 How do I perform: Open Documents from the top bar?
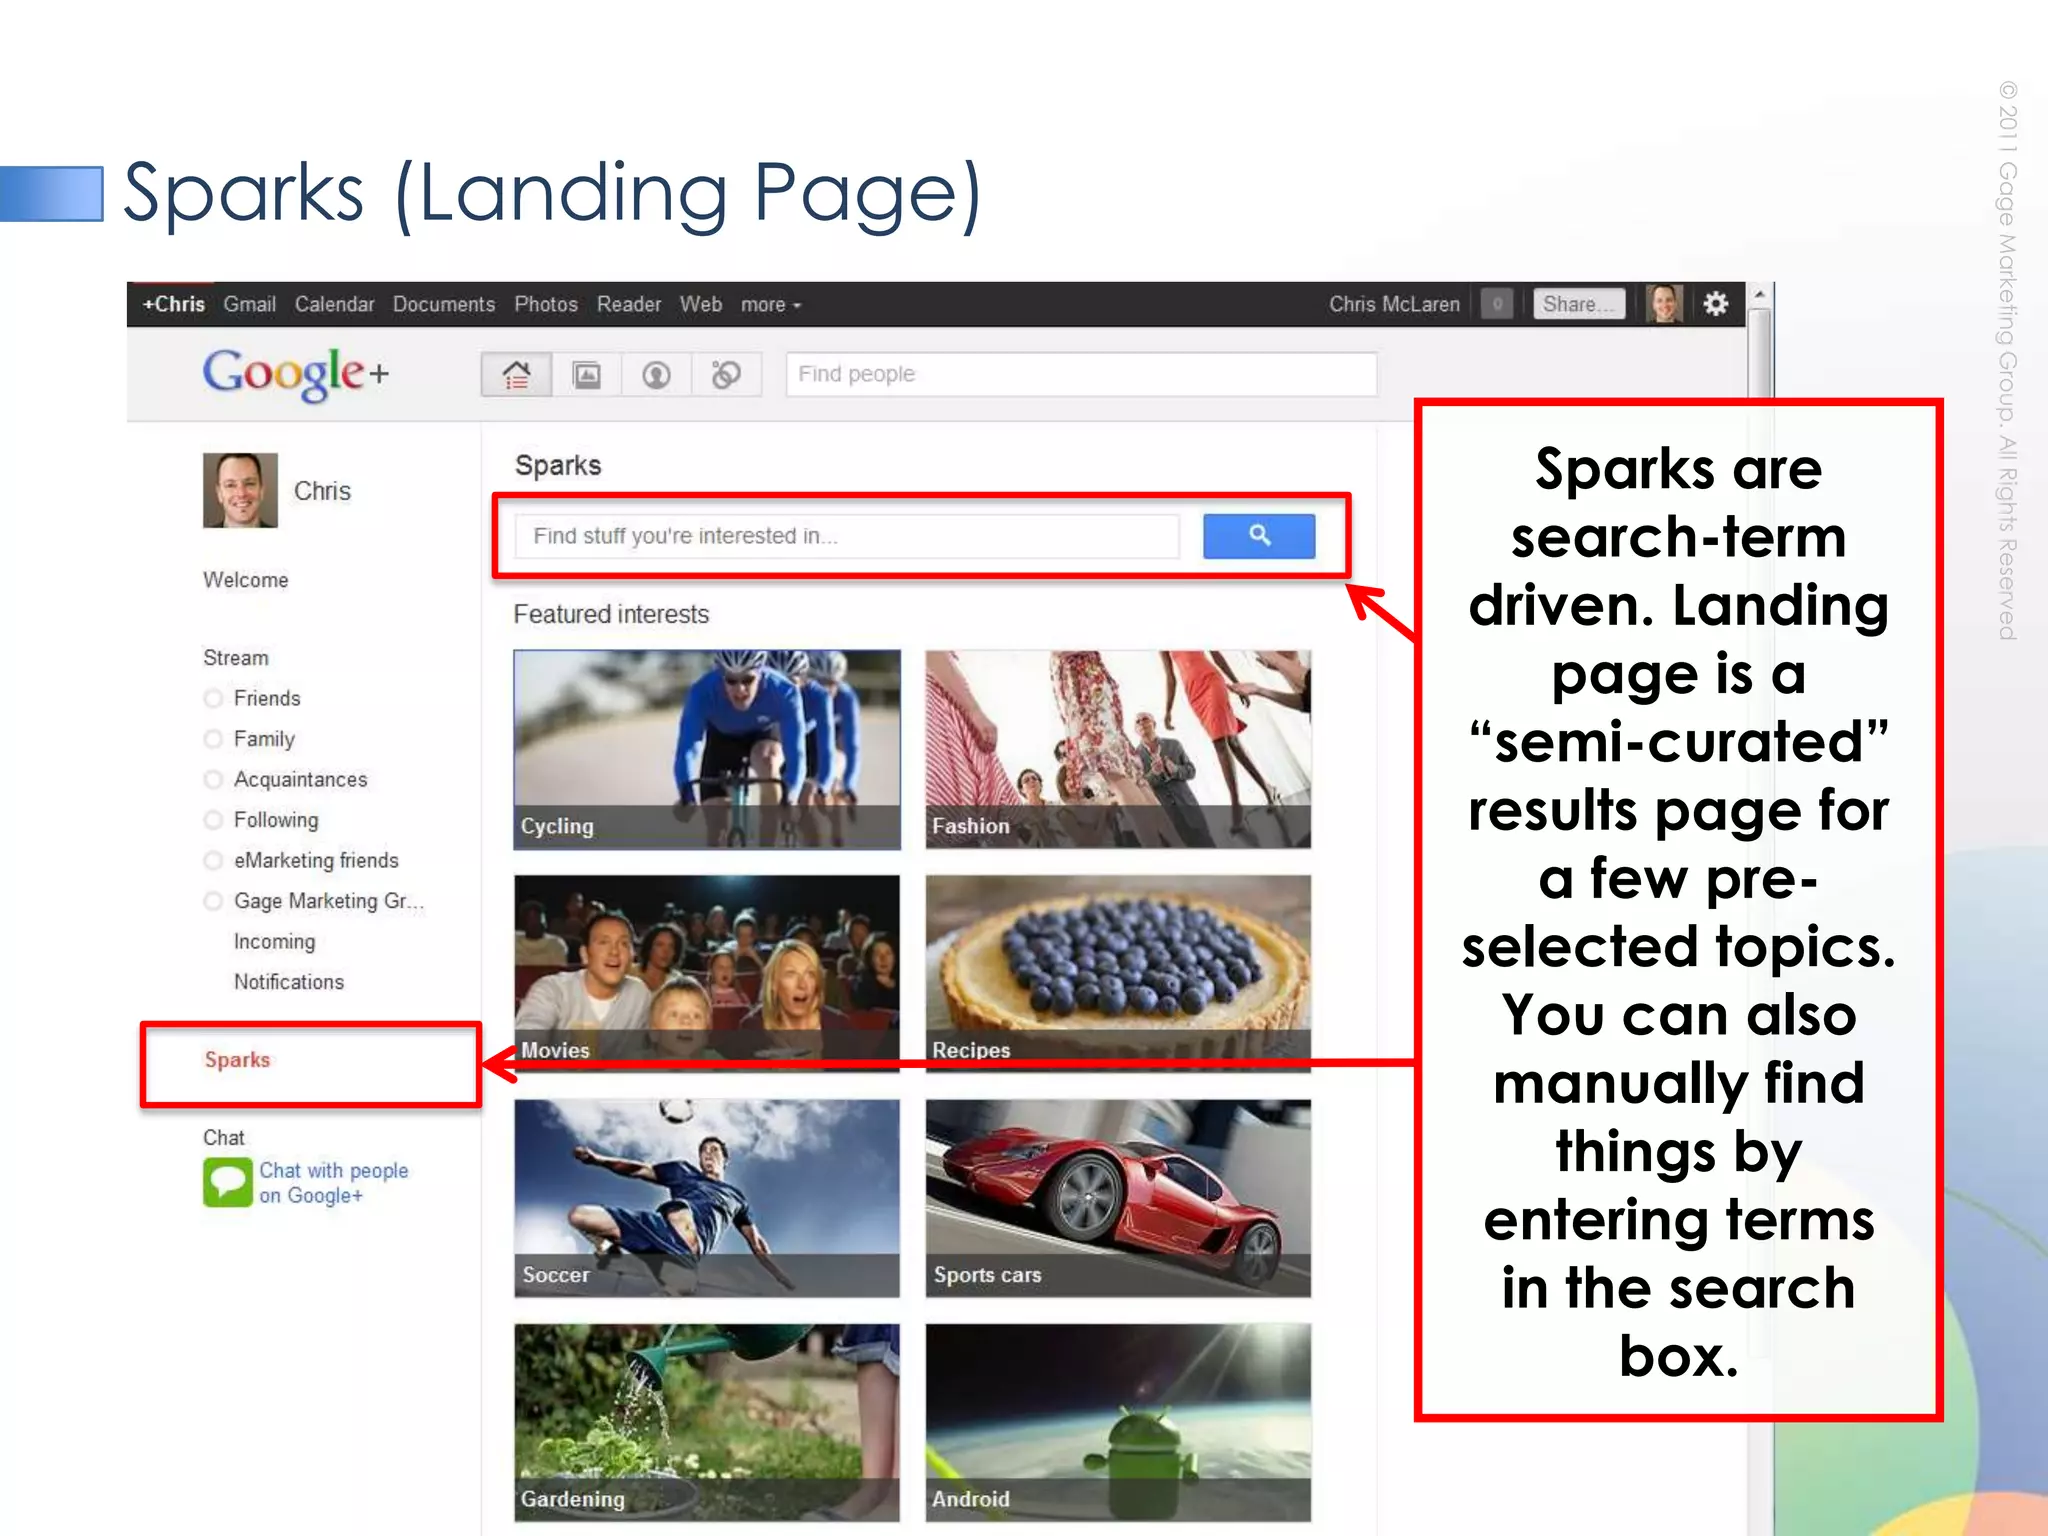point(444,304)
